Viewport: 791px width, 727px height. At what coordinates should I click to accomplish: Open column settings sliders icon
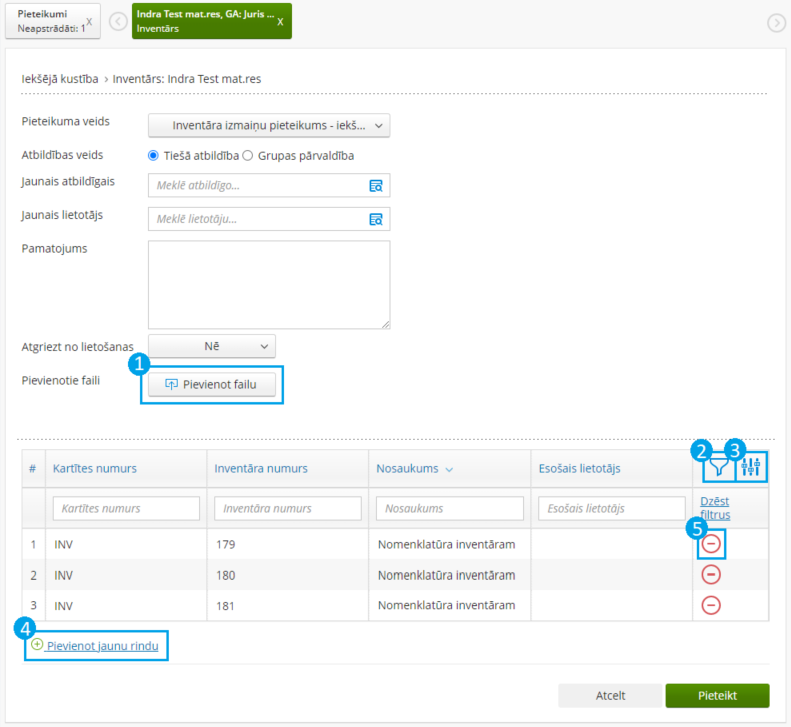[751, 467]
